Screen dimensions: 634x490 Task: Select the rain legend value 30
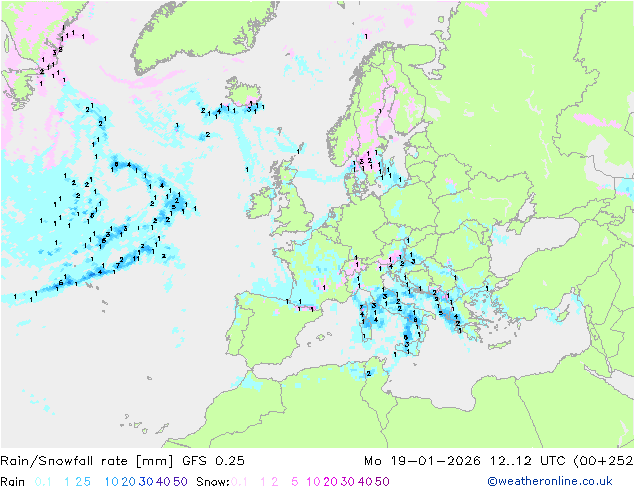pos(146,482)
